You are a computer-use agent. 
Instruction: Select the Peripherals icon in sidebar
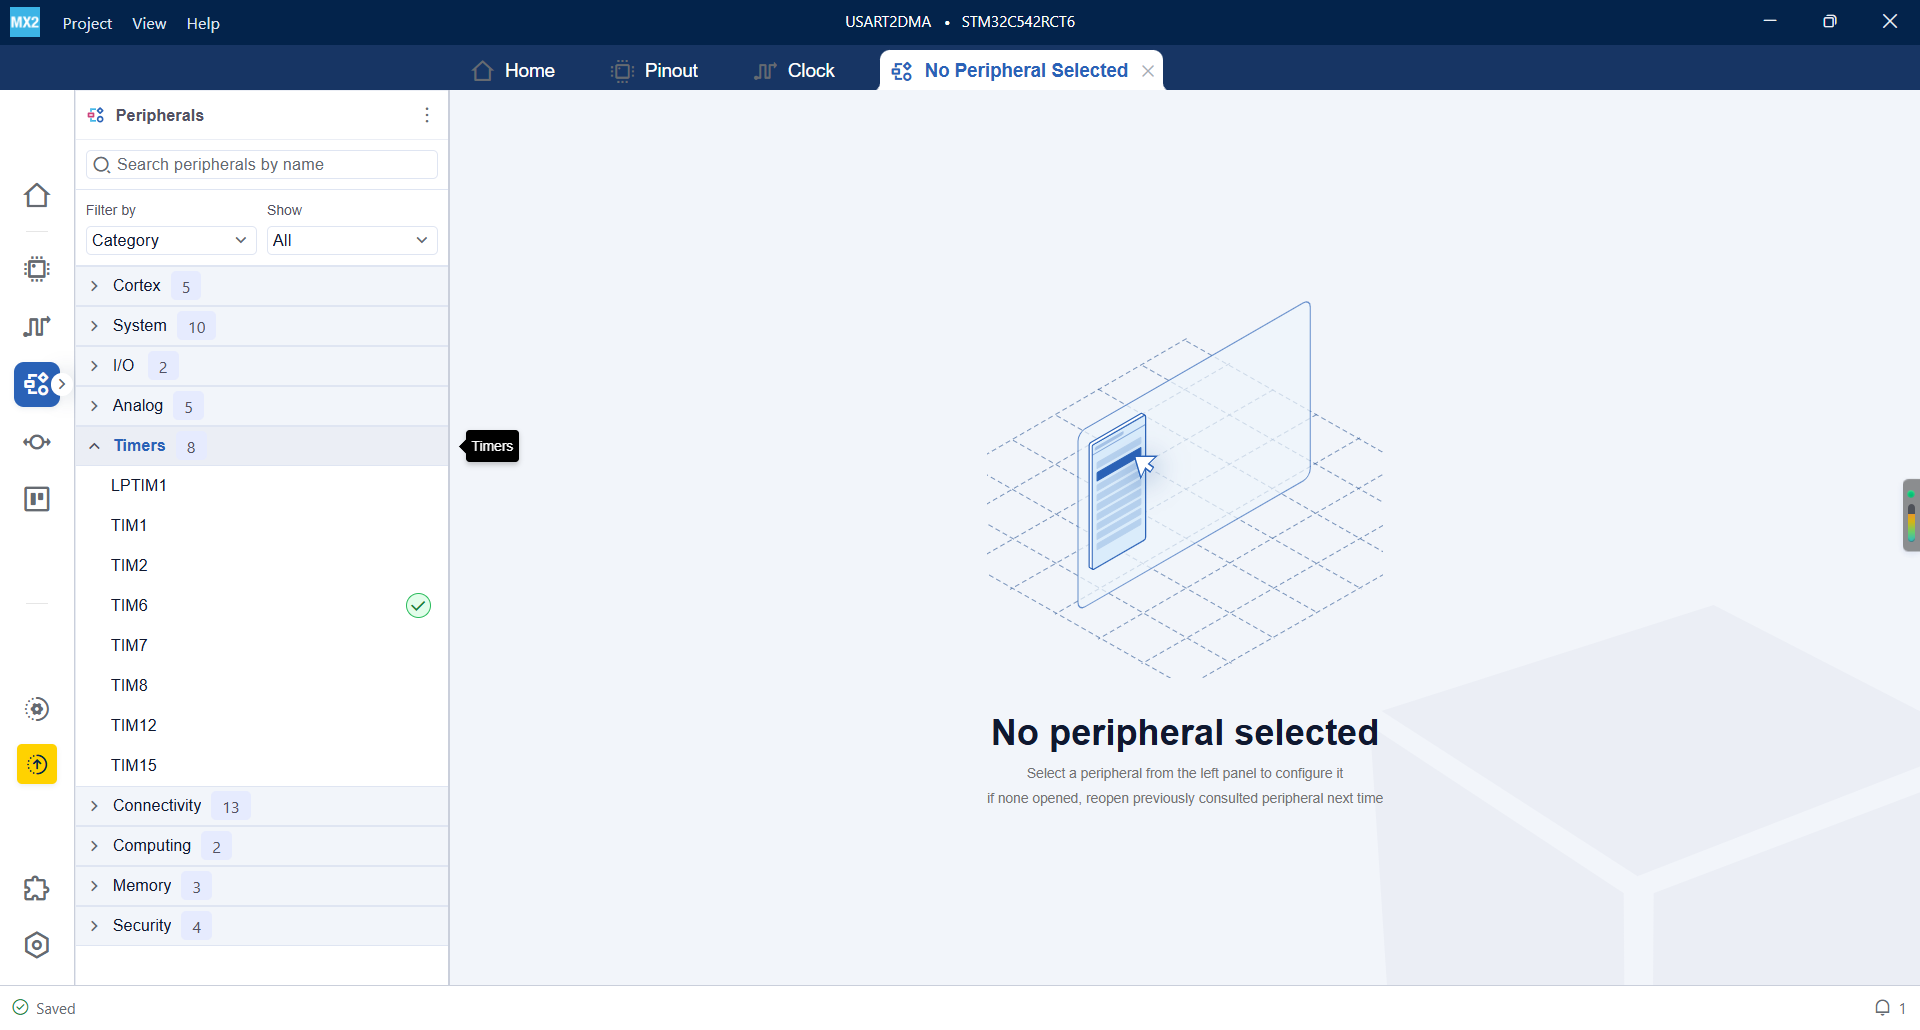pos(37,384)
